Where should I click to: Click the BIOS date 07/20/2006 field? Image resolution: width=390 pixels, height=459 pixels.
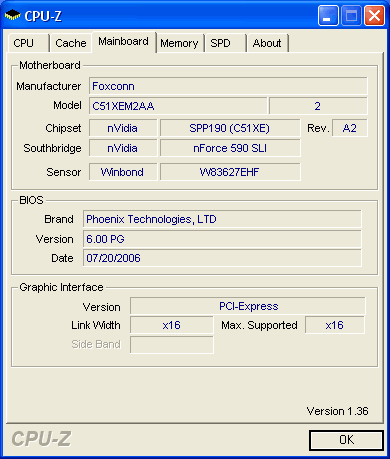tap(222, 258)
